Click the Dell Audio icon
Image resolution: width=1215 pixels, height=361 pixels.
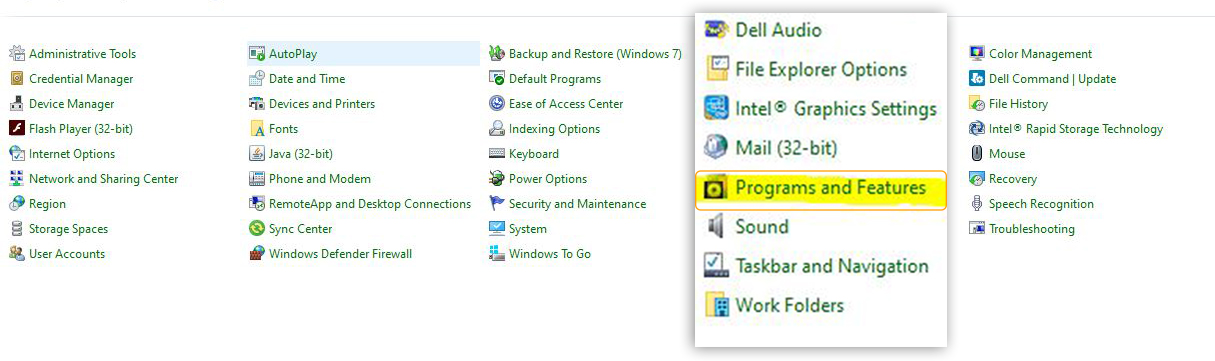point(716,30)
